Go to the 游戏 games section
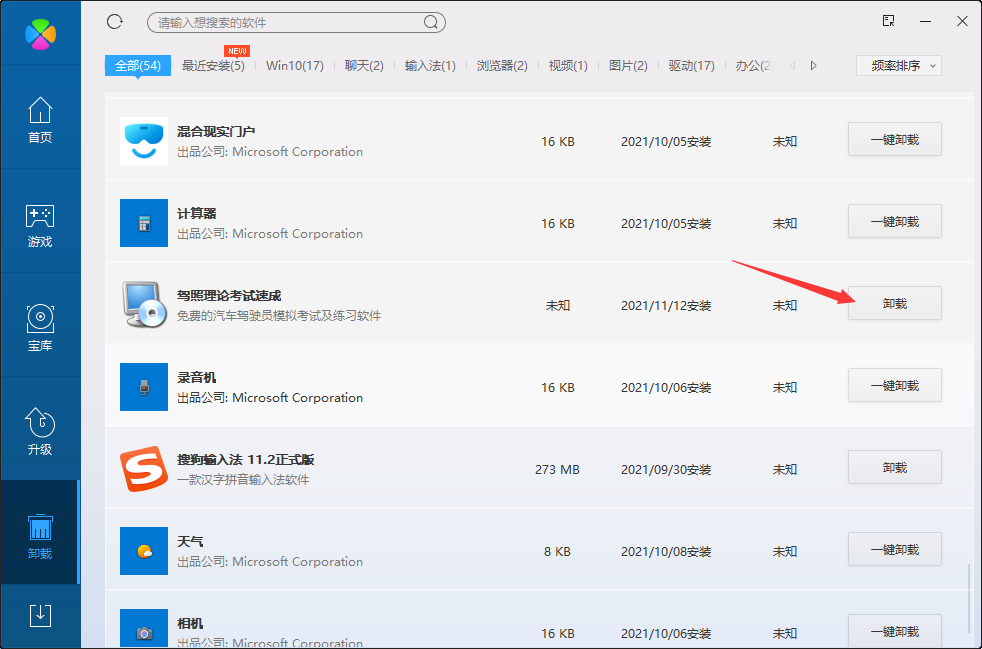This screenshot has height=649, width=982. [40, 224]
